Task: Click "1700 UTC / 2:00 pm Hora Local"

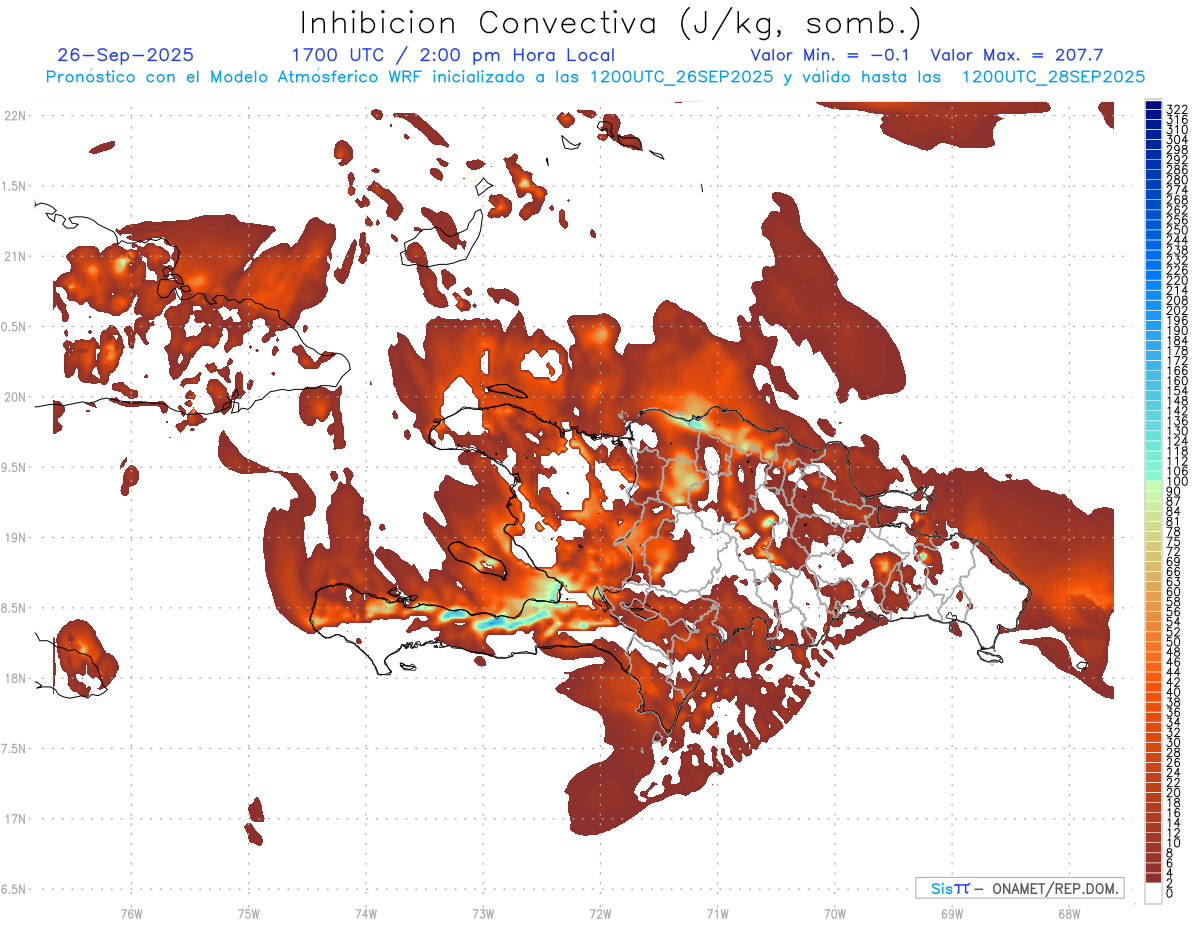Action: [453, 55]
